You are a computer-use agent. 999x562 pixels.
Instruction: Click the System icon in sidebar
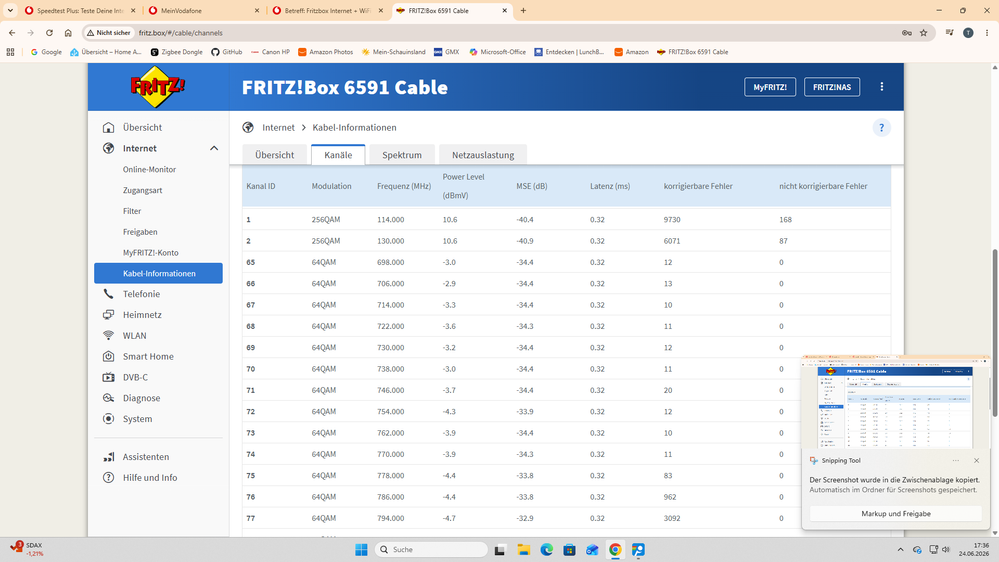coord(108,419)
